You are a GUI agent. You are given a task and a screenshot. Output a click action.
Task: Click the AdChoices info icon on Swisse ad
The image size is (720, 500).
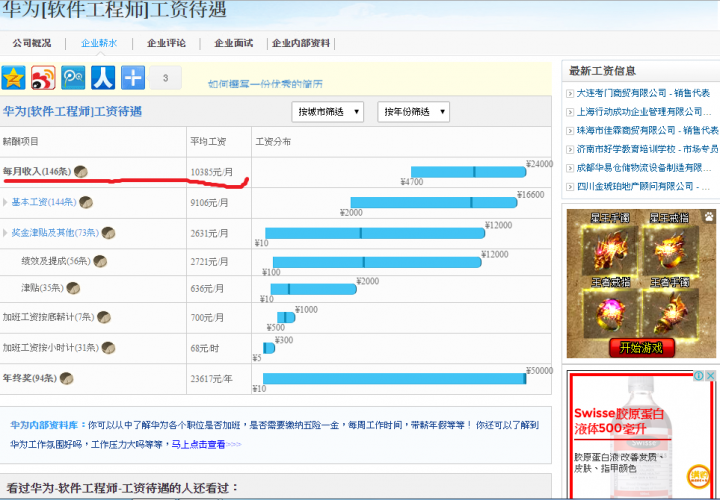pos(698,376)
